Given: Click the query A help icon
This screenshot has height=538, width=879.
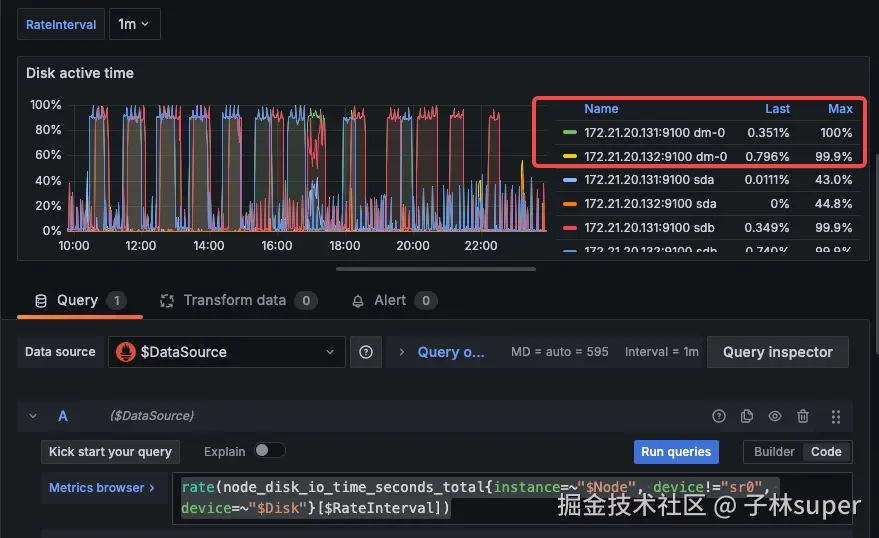Looking at the screenshot, I should click(719, 416).
